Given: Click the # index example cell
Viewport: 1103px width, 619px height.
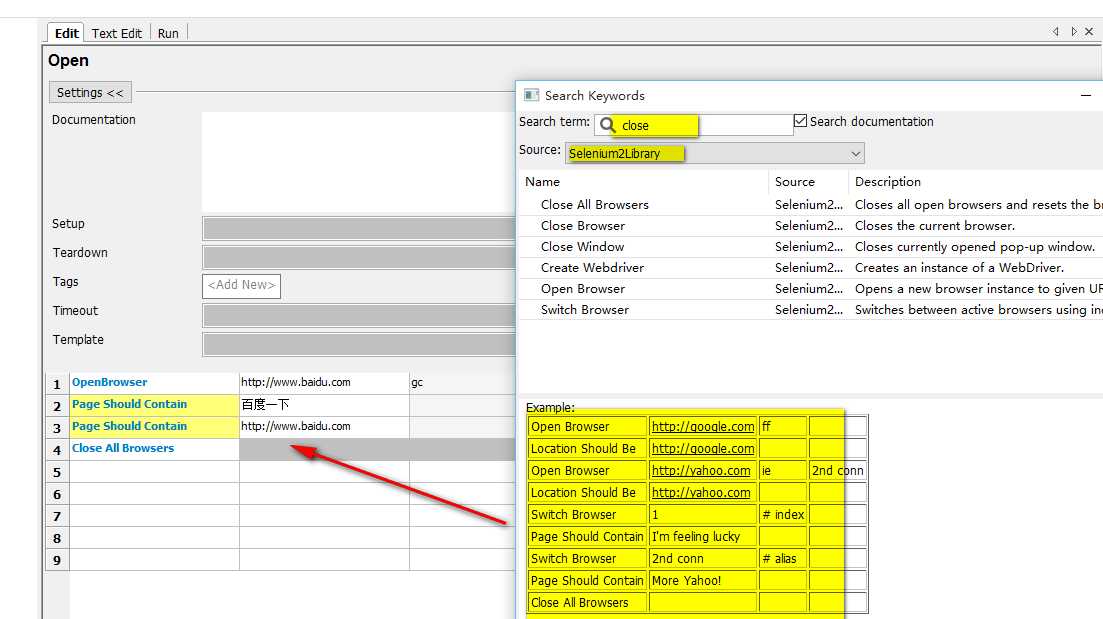Looking at the screenshot, I should tap(783, 514).
